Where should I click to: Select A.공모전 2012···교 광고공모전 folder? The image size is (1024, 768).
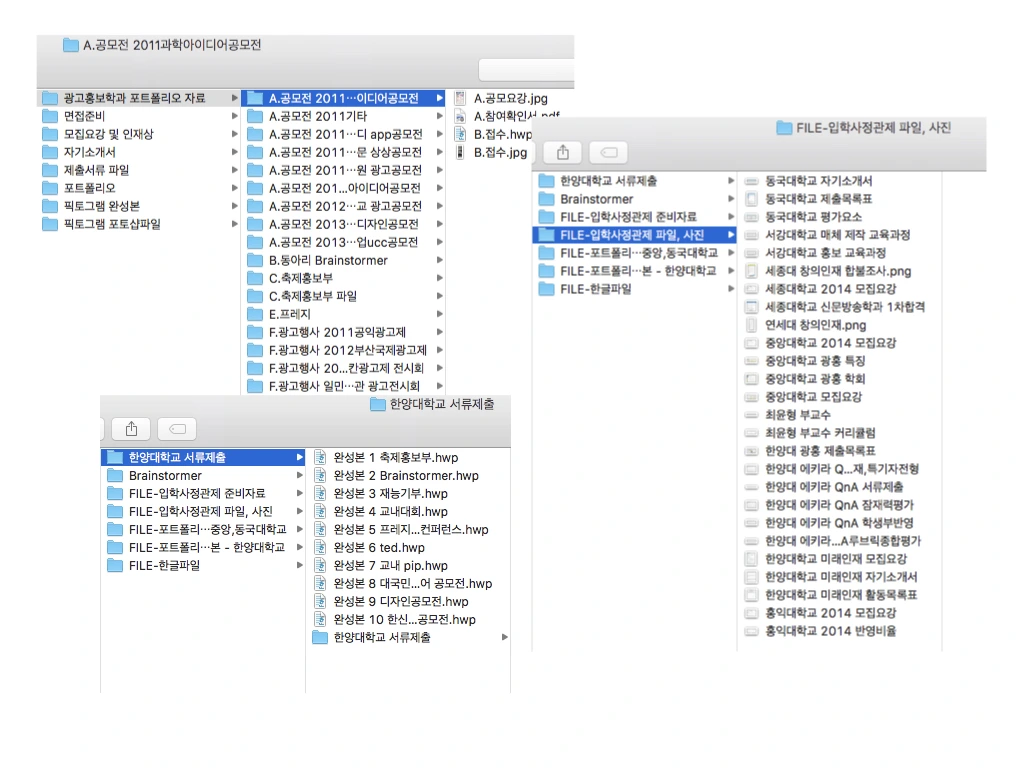(344, 206)
